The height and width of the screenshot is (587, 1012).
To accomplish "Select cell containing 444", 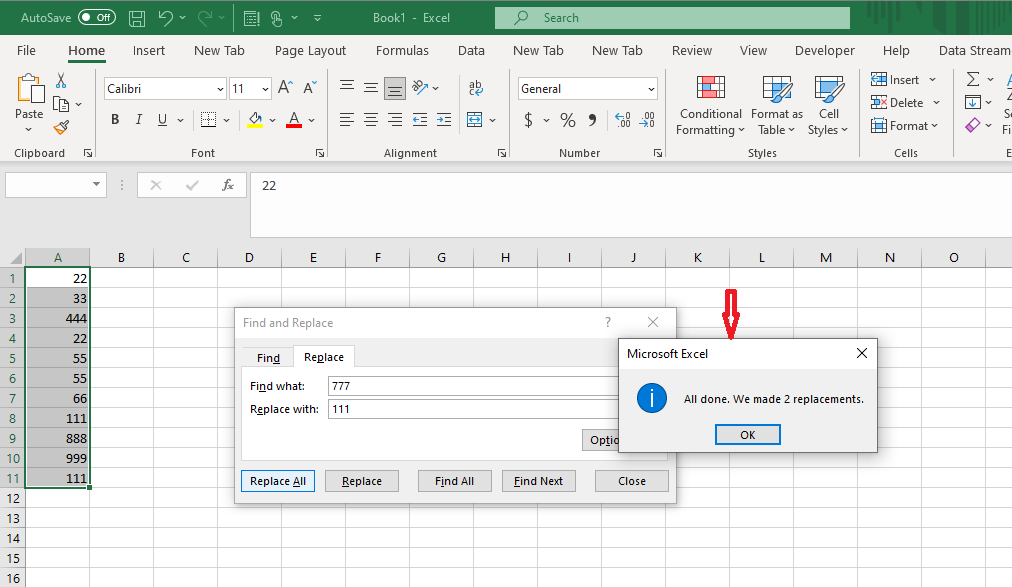I will point(57,318).
